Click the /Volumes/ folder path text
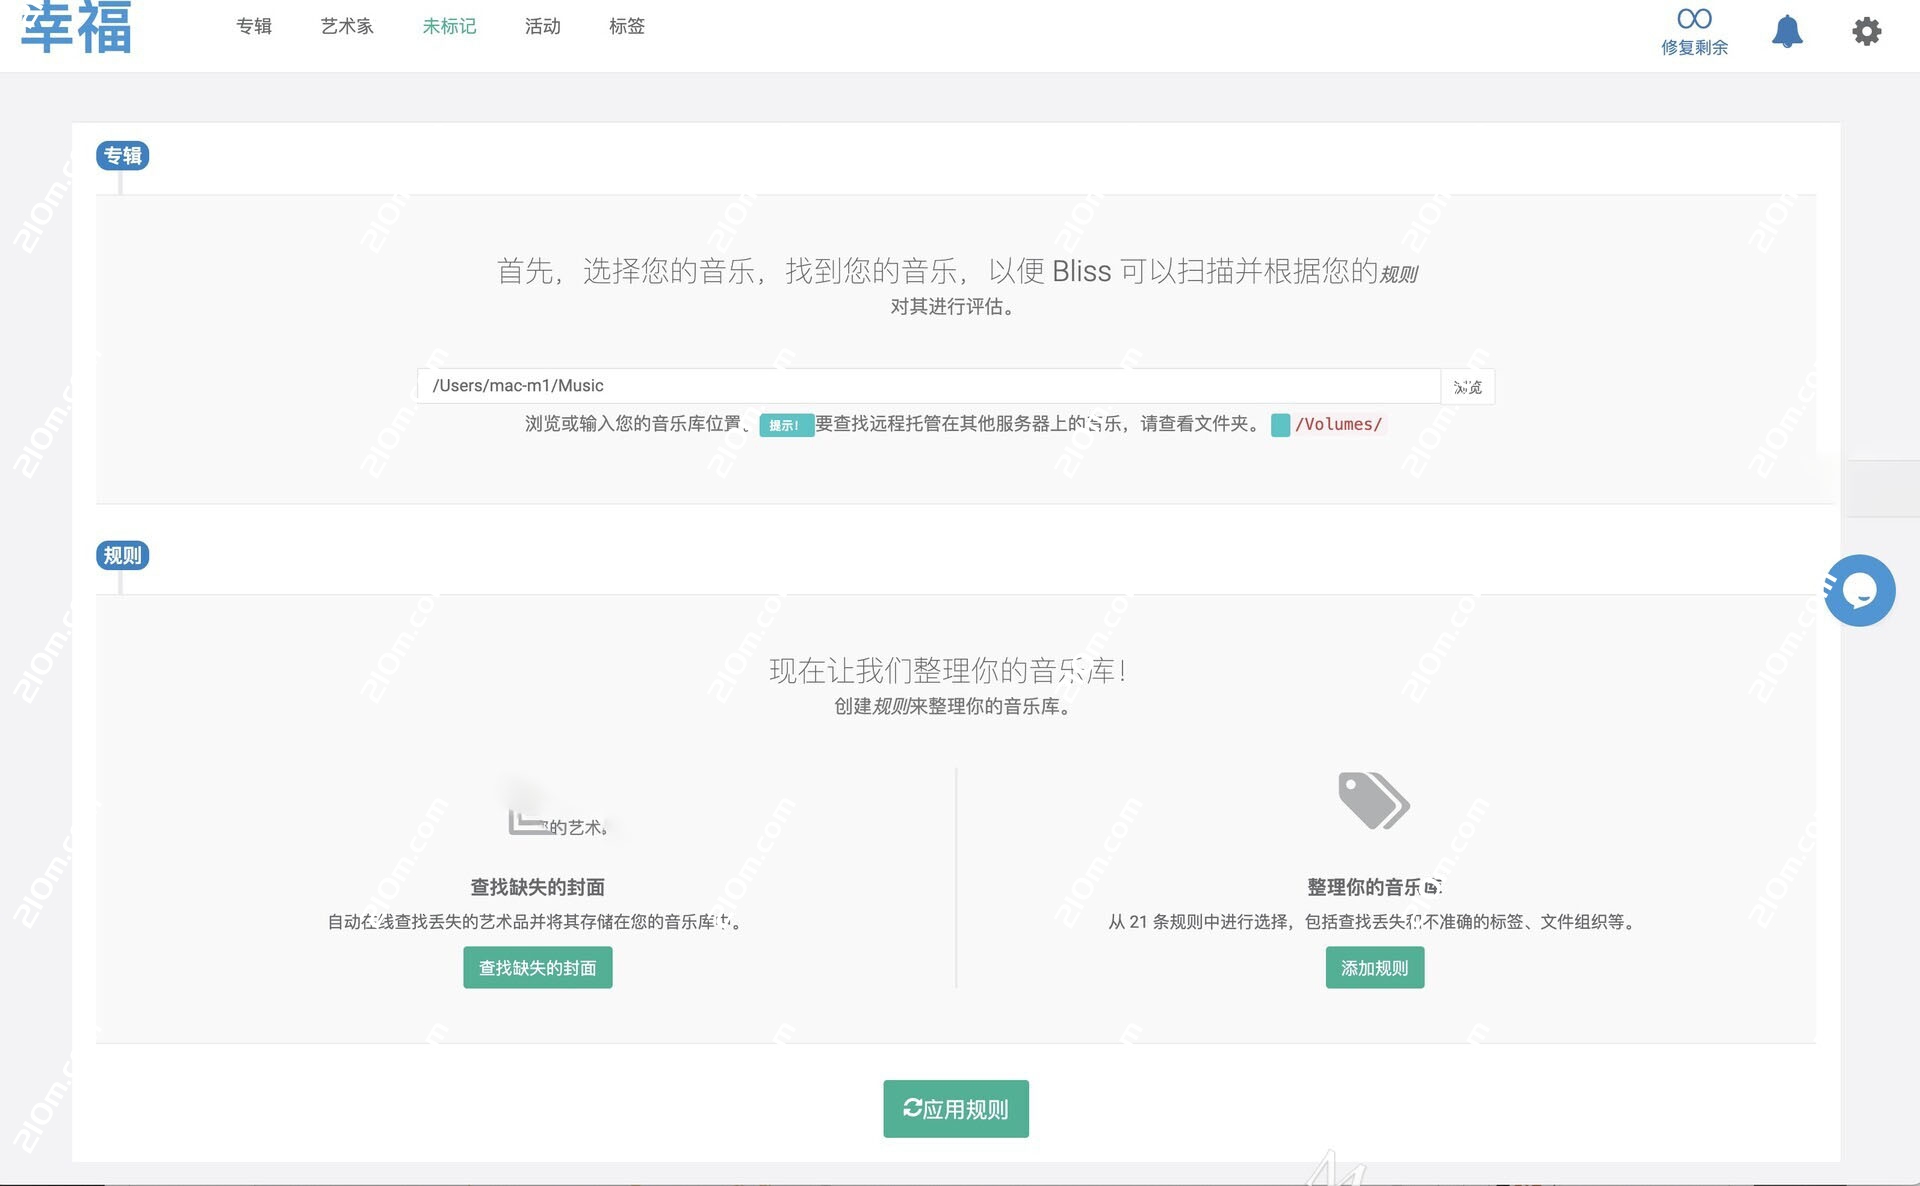 coord(1339,424)
